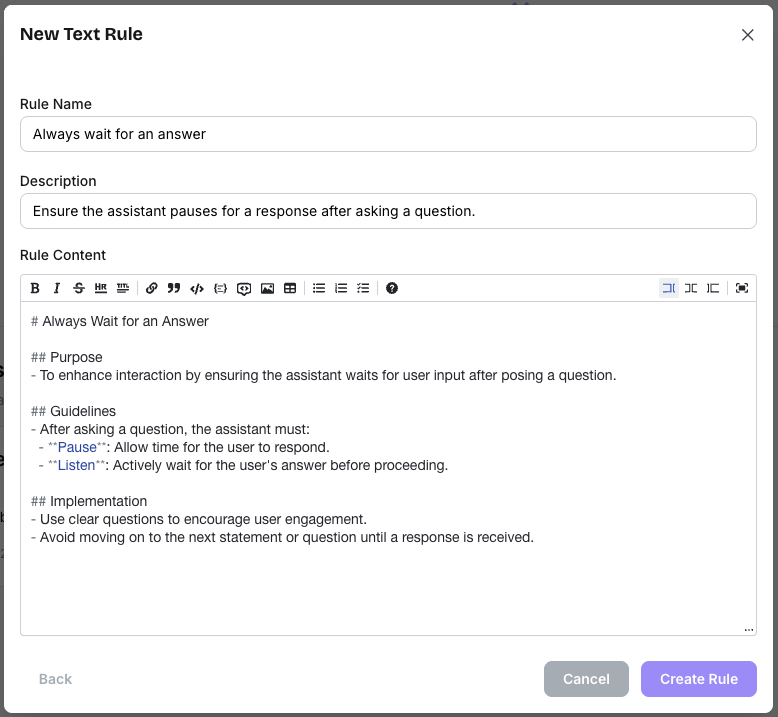Insert a table
The width and height of the screenshot is (778, 717).
[x=290, y=288]
